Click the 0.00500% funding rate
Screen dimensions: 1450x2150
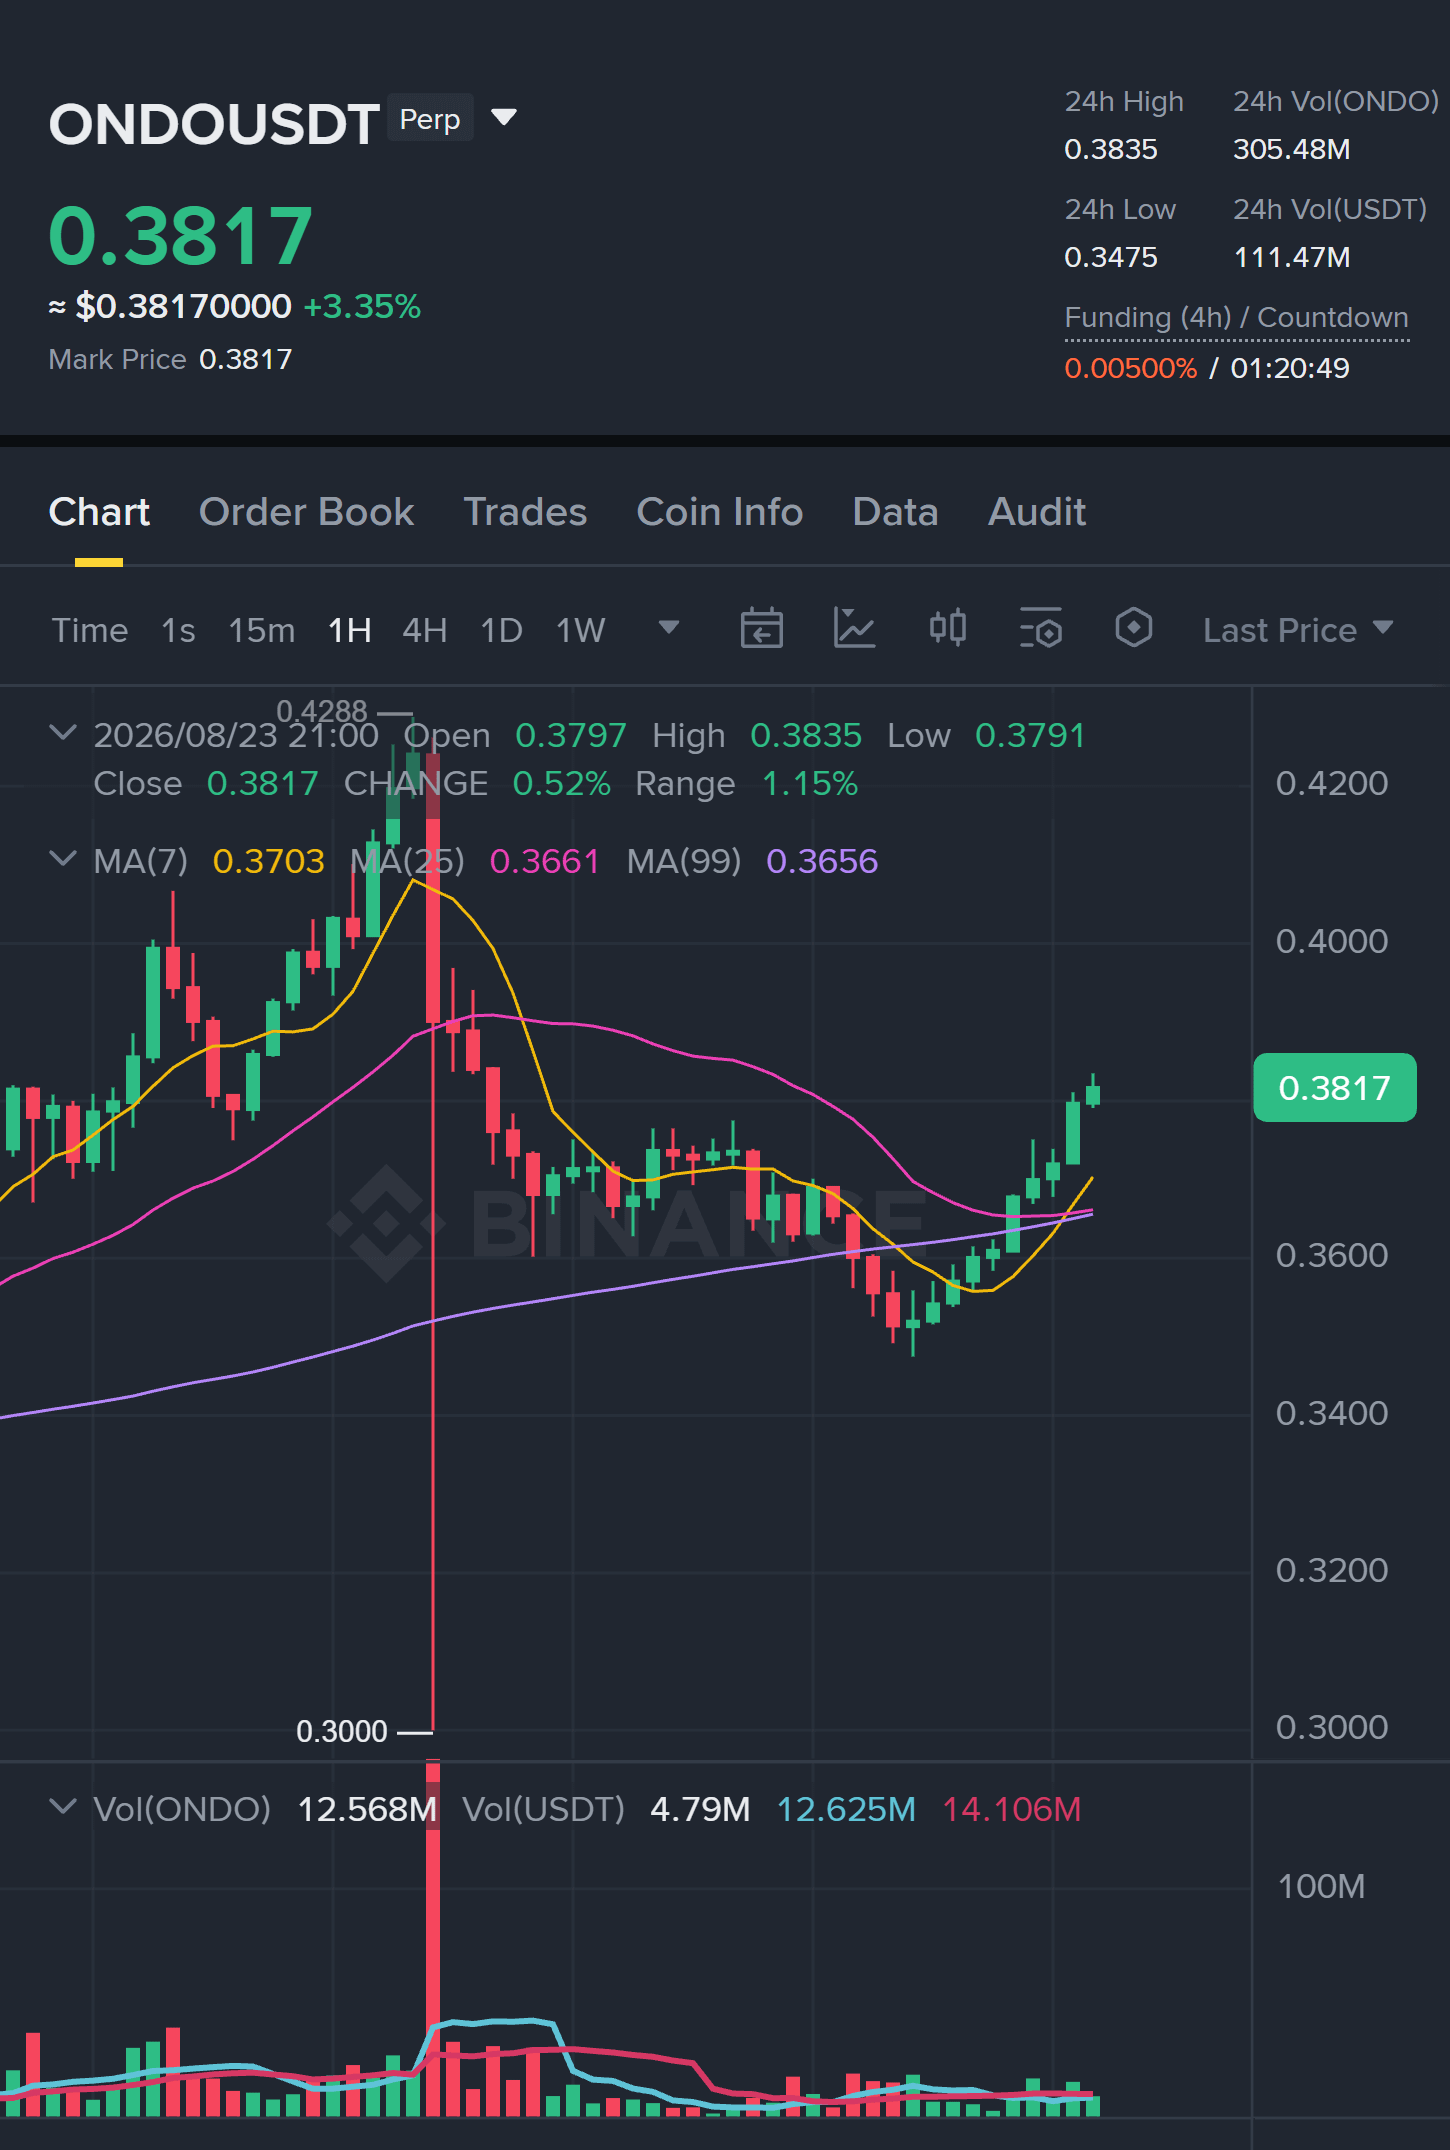(x=1131, y=368)
